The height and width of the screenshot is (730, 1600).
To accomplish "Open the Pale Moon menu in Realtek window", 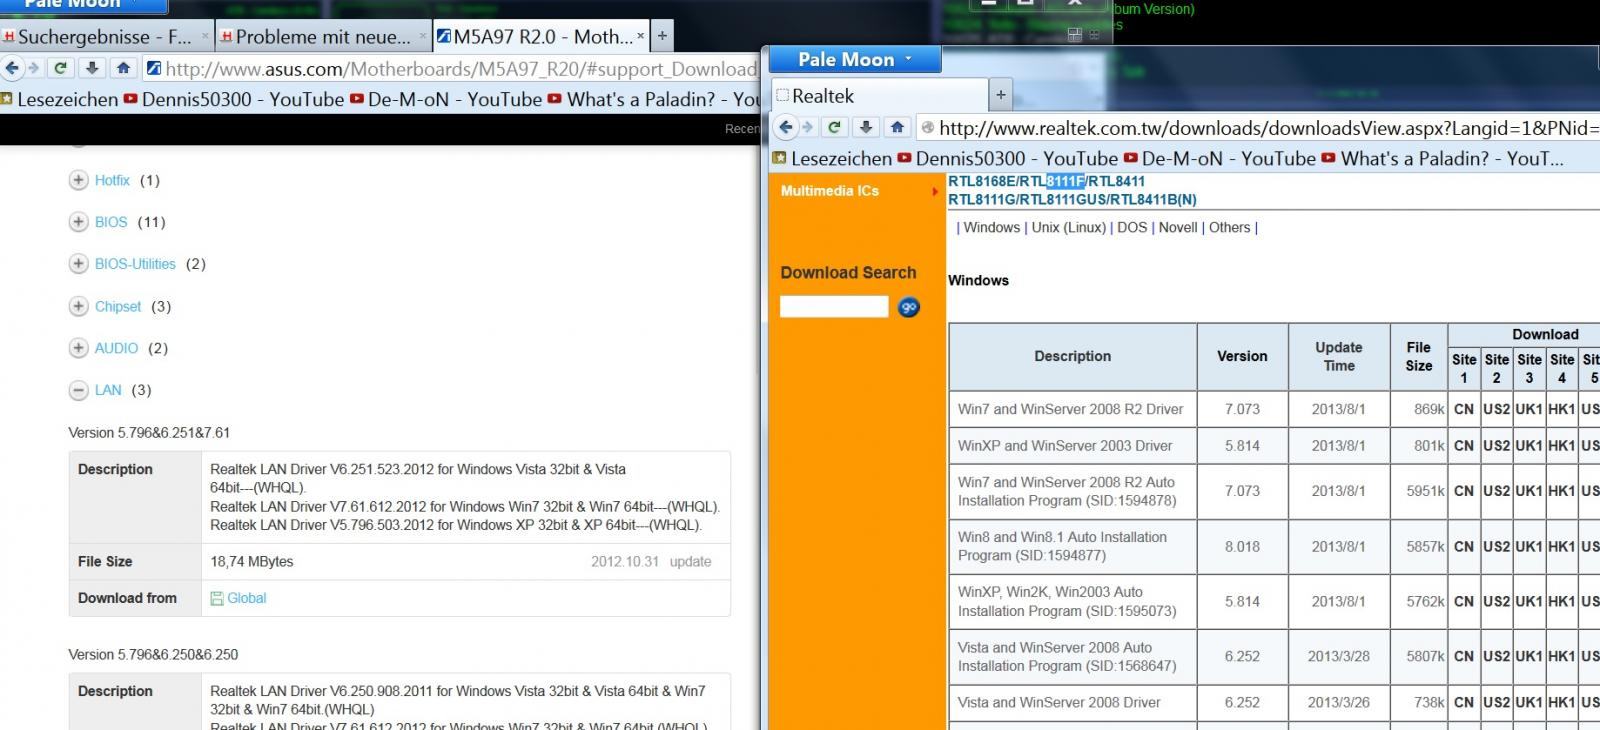I will [x=855, y=59].
